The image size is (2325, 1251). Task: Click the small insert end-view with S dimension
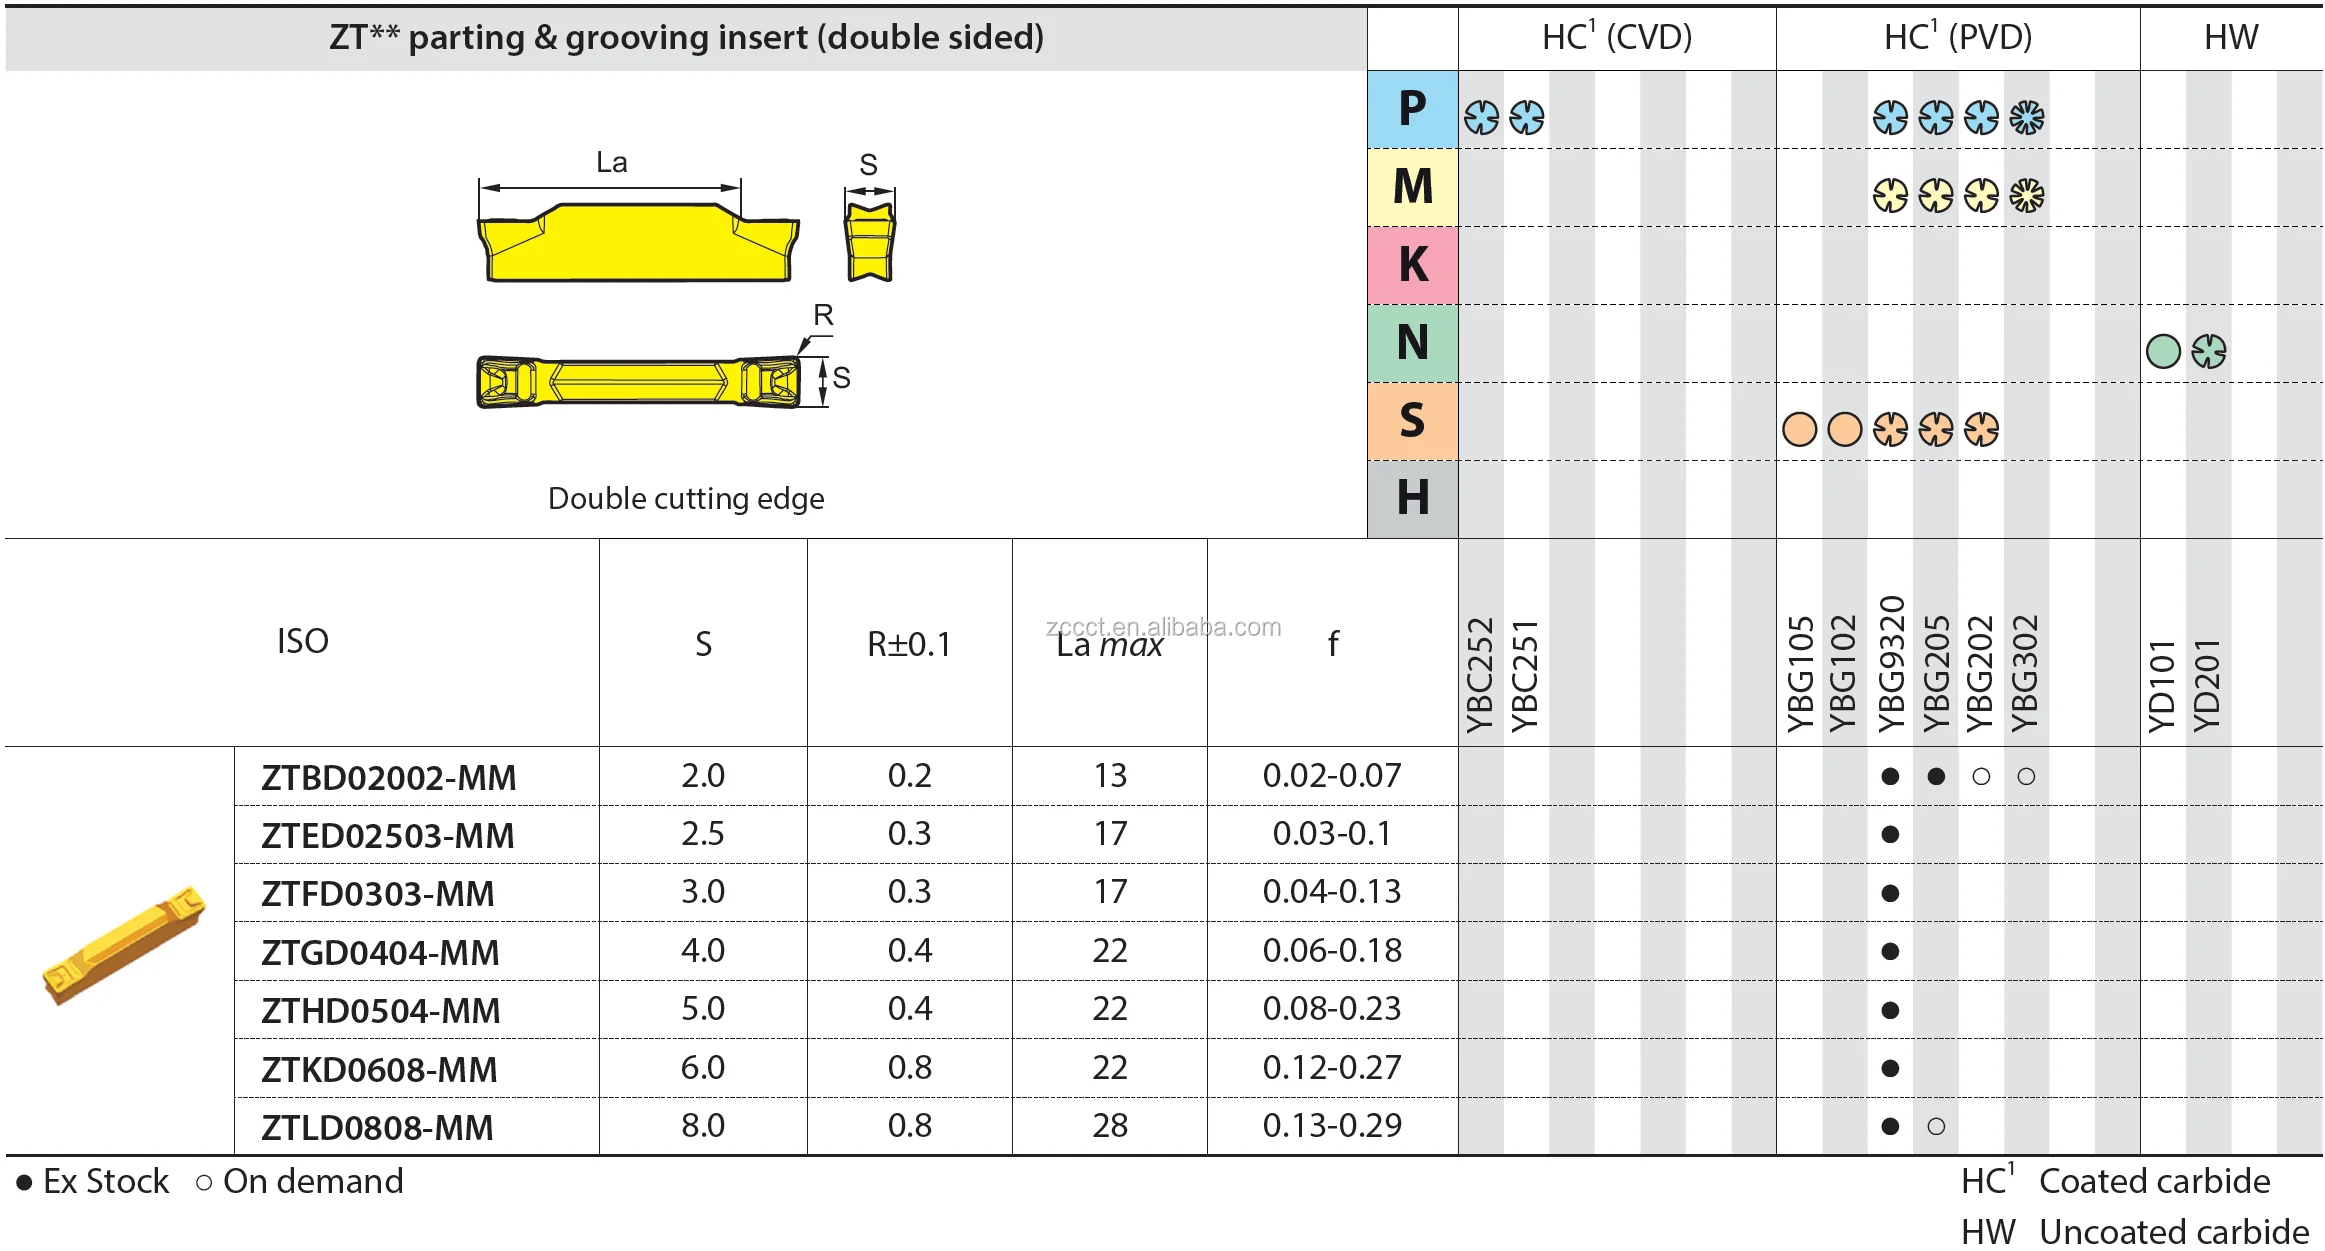coord(869,242)
